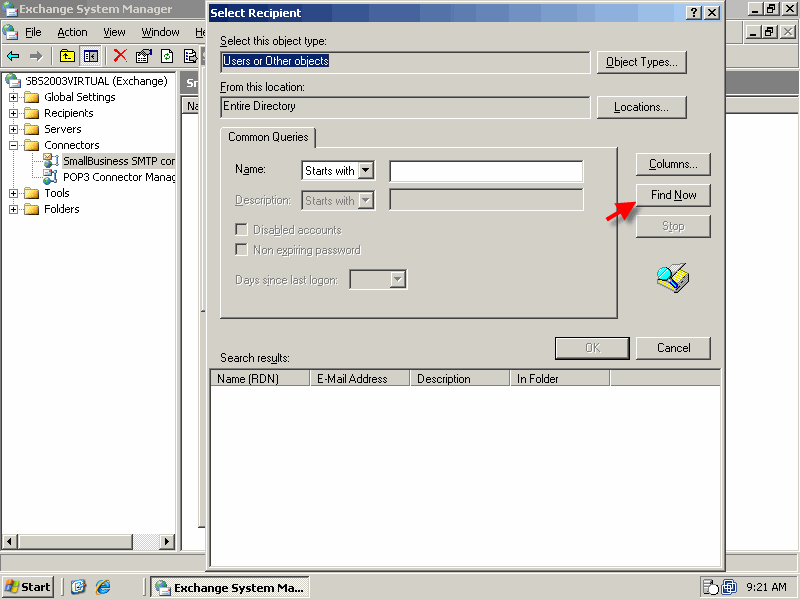The width and height of the screenshot is (800, 600).
Task: Toggle the Show/Hide console tree icon
Action: point(91,56)
